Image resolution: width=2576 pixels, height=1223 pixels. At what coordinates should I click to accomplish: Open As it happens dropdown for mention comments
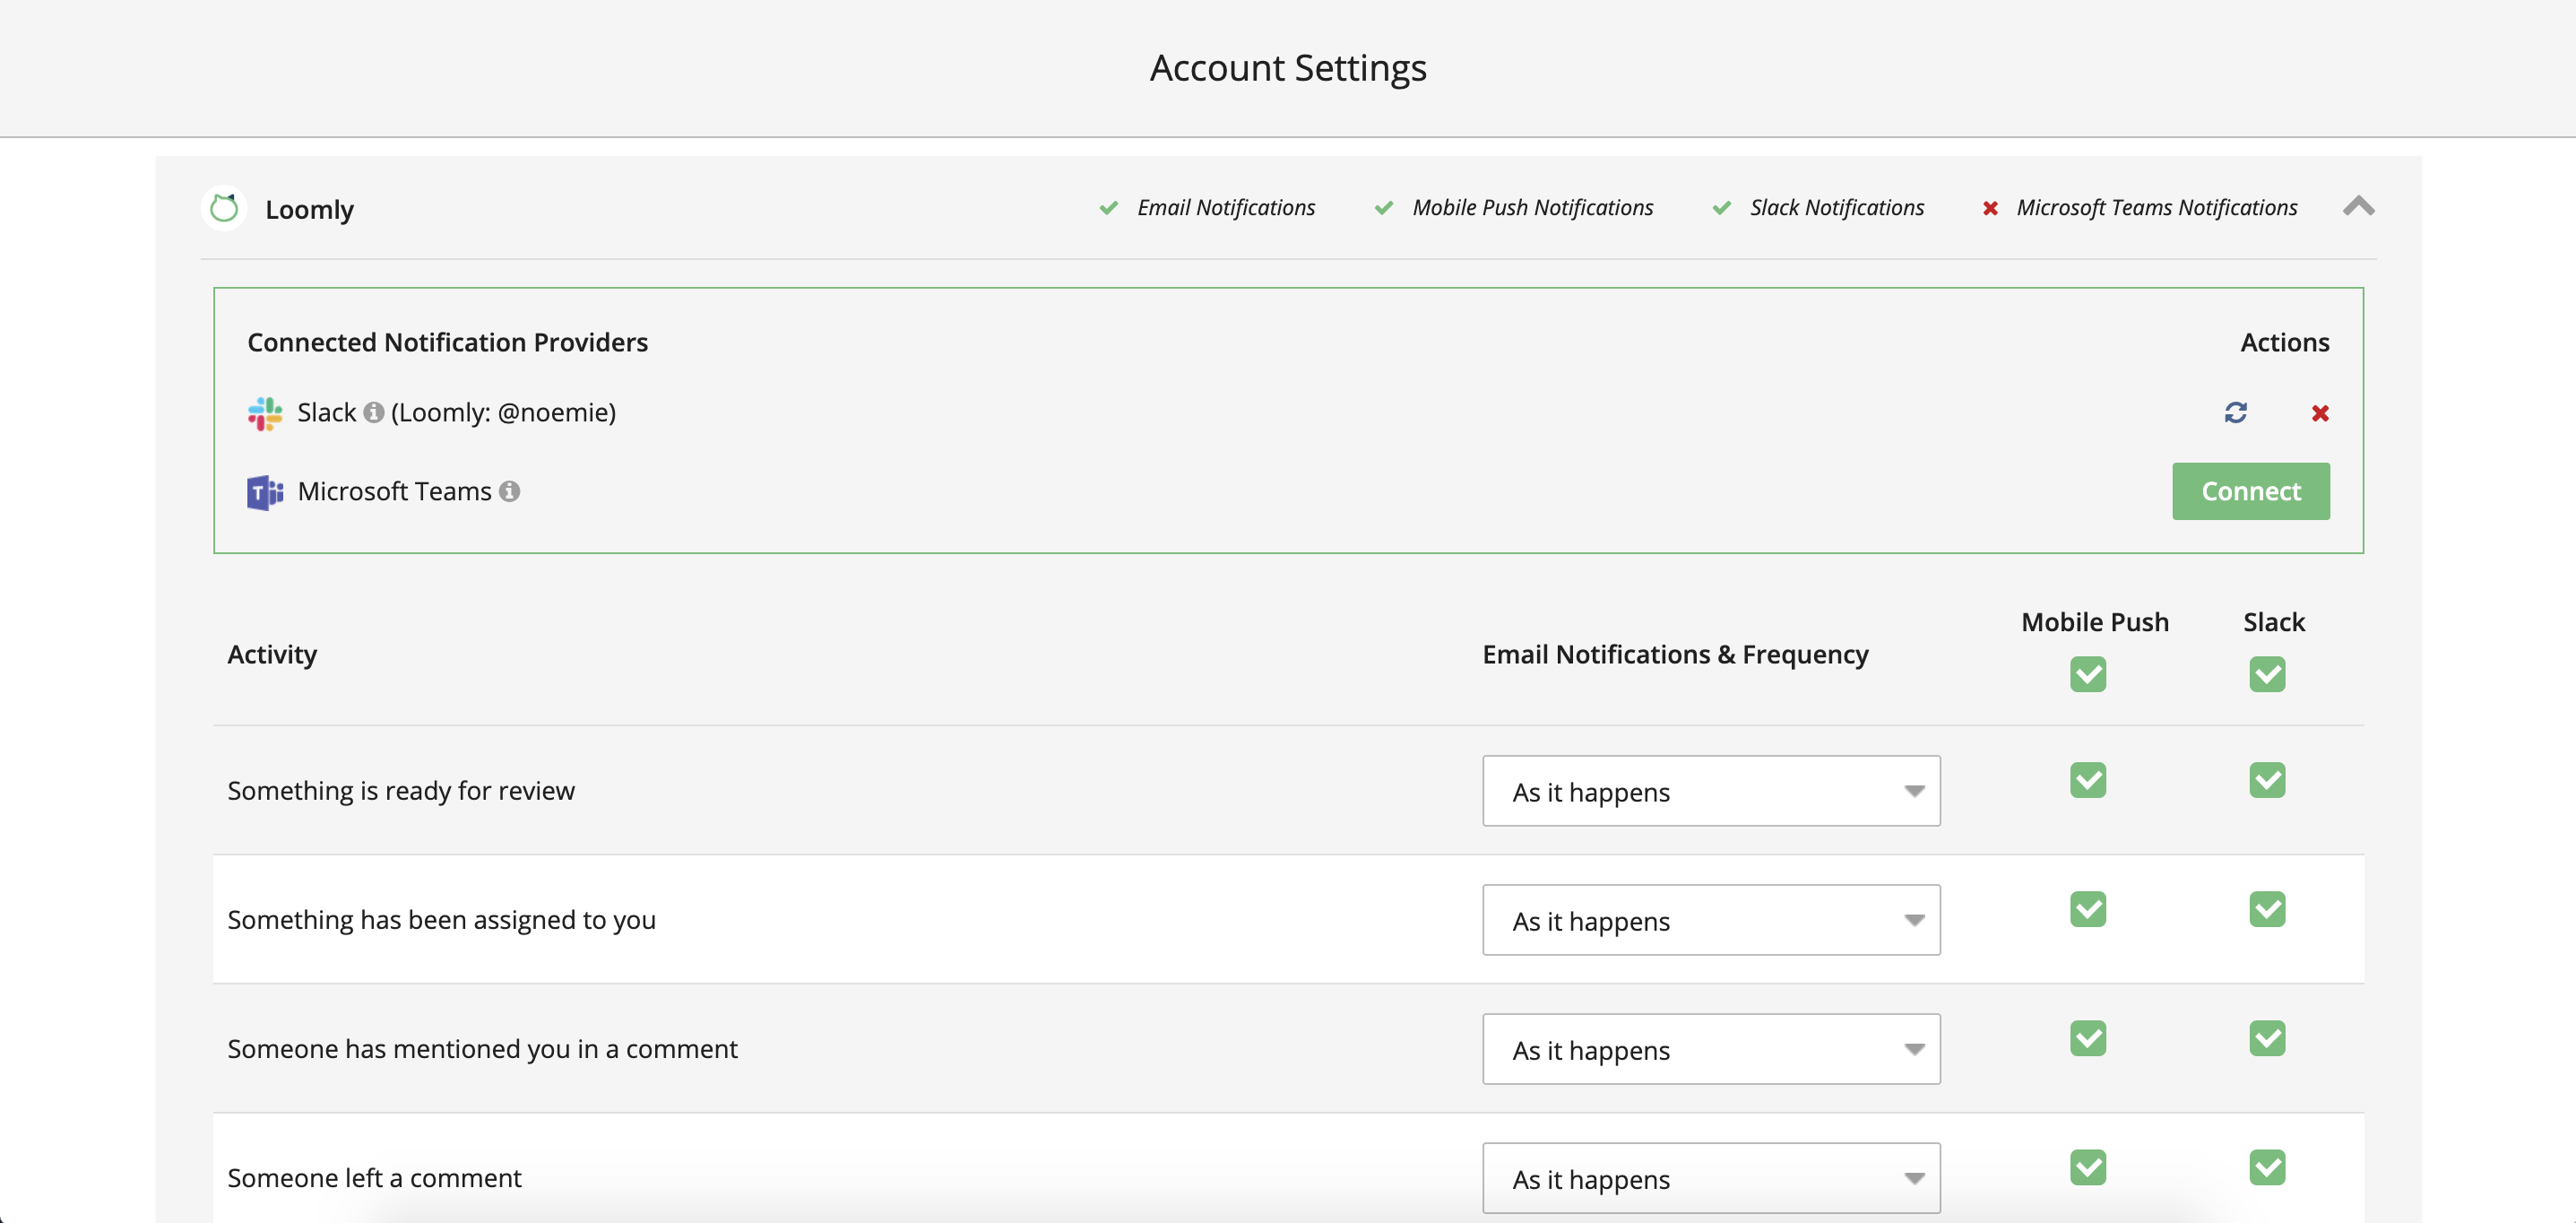1710,1049
